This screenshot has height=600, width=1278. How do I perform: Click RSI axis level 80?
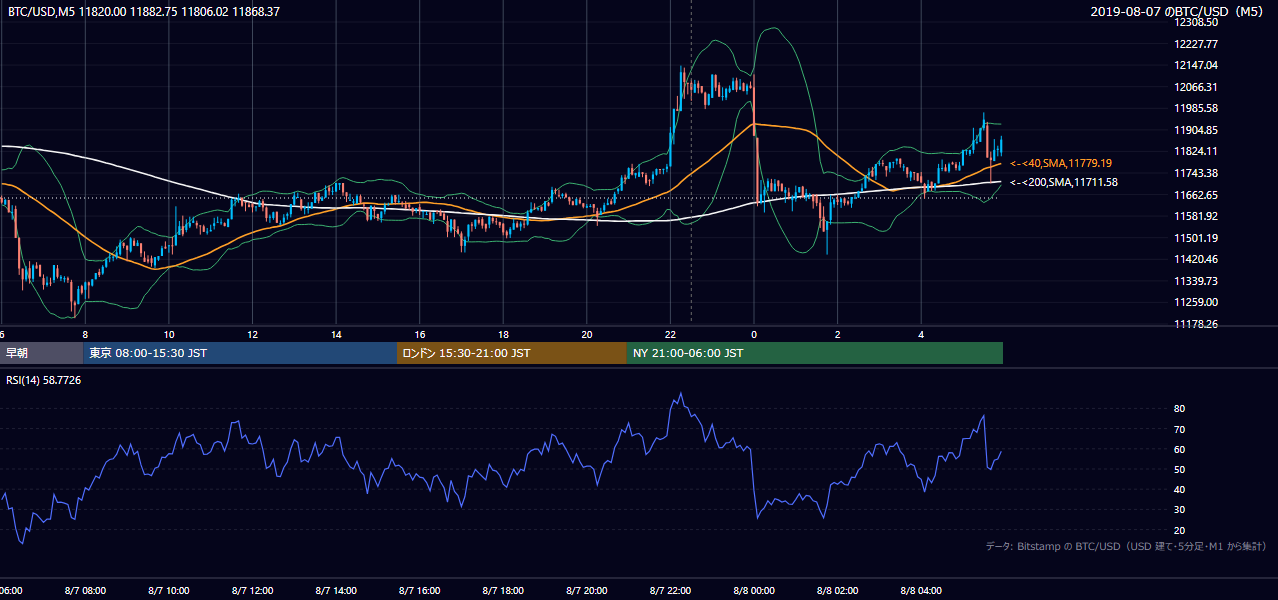point(1180,409)
